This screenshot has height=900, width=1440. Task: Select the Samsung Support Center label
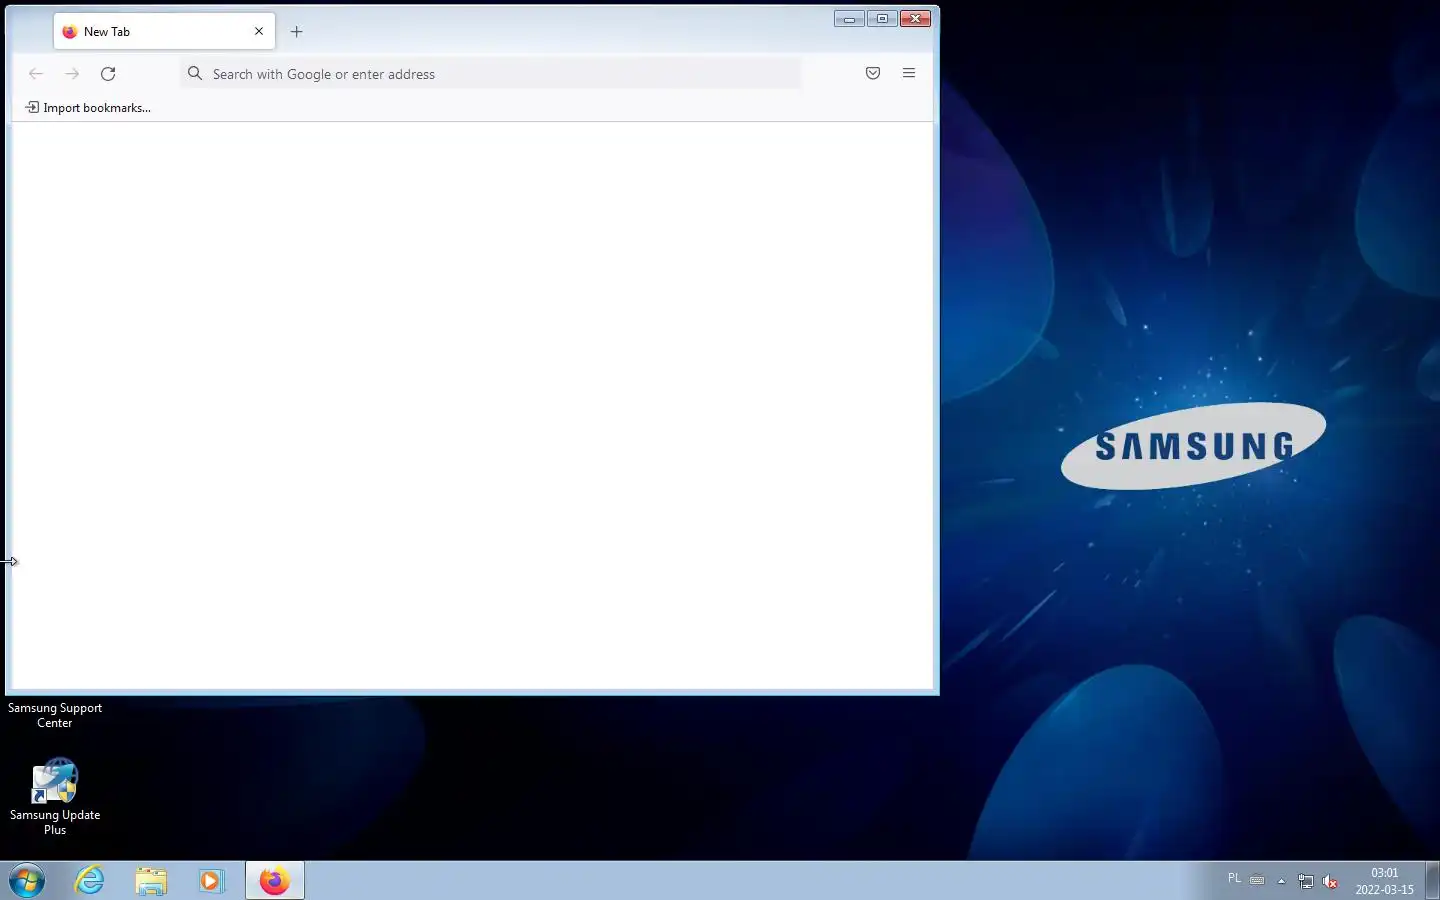[55, 715]
